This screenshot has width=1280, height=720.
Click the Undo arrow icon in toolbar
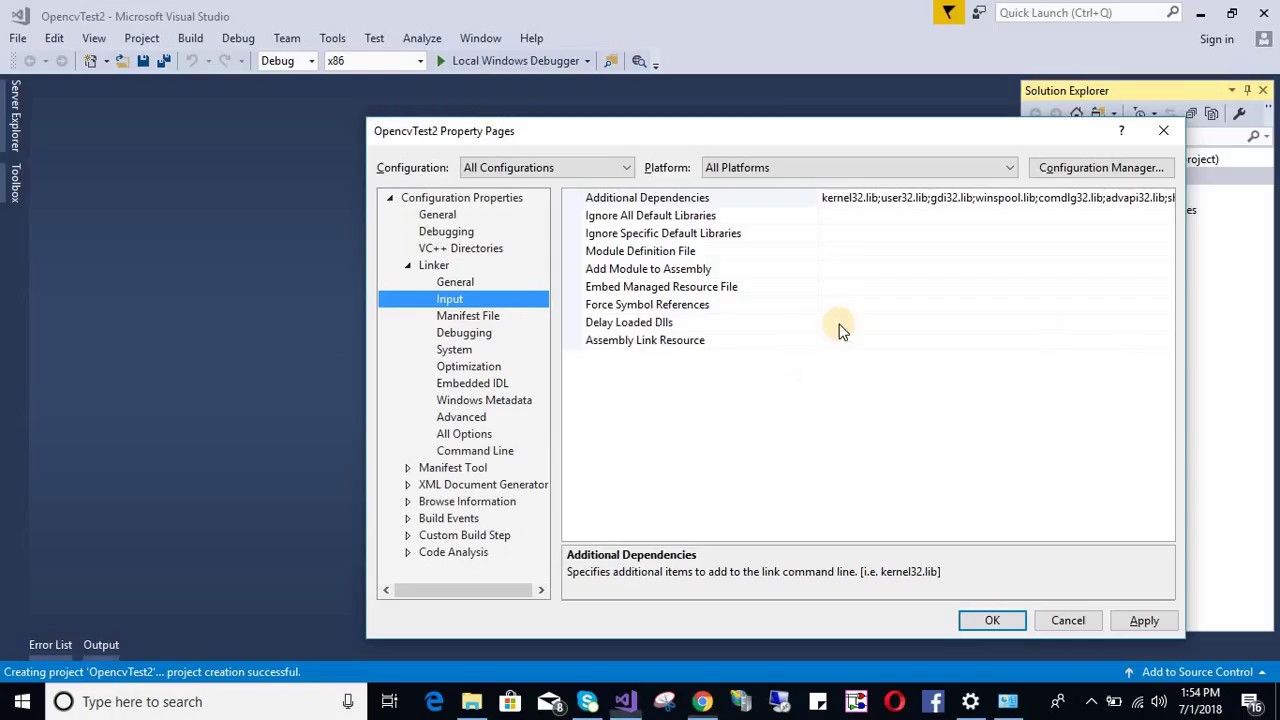click(192, 61)
